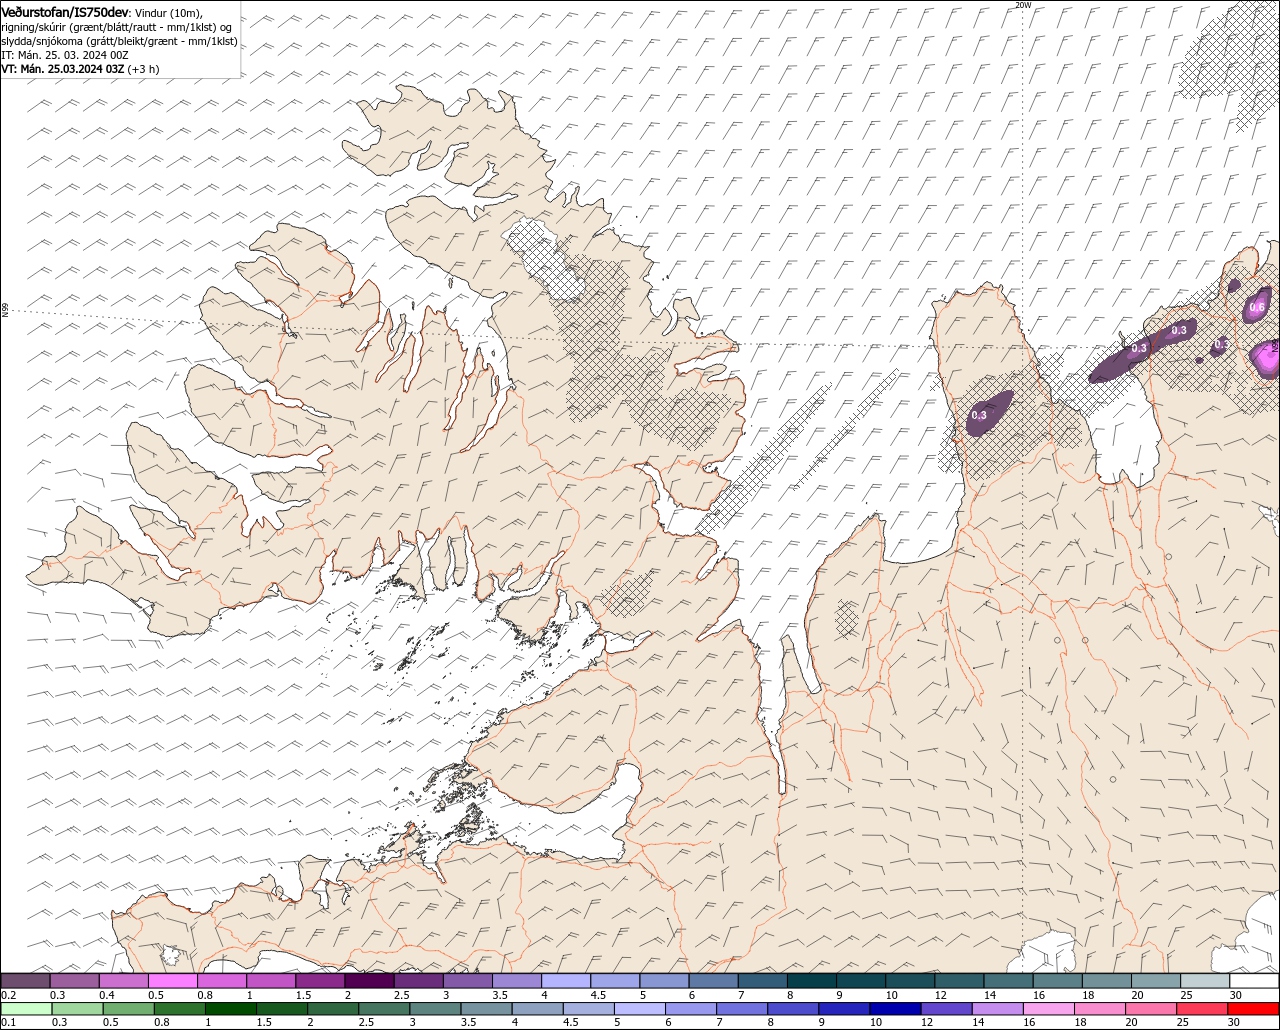Pick the snow legend swatch starting at 0.3
The width and height of the screenshot is (1280, 1030).
pos(74,981)
